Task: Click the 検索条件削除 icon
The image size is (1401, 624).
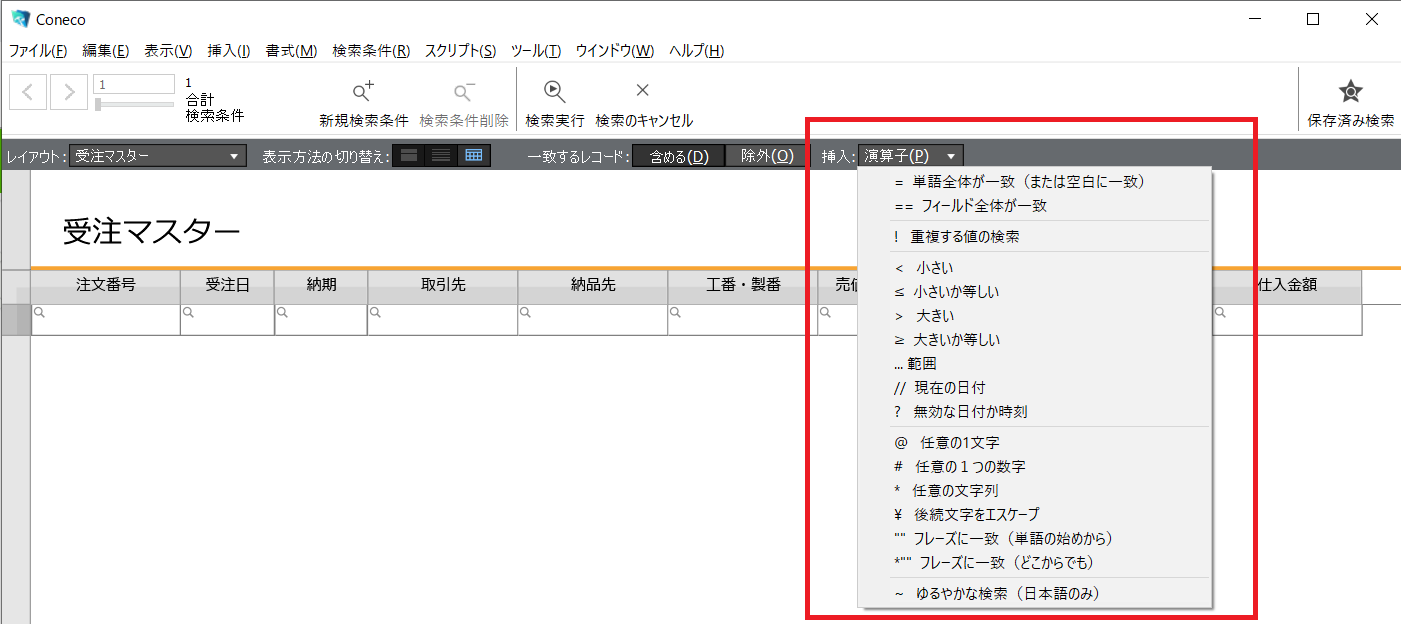Action: coord(464,92)
